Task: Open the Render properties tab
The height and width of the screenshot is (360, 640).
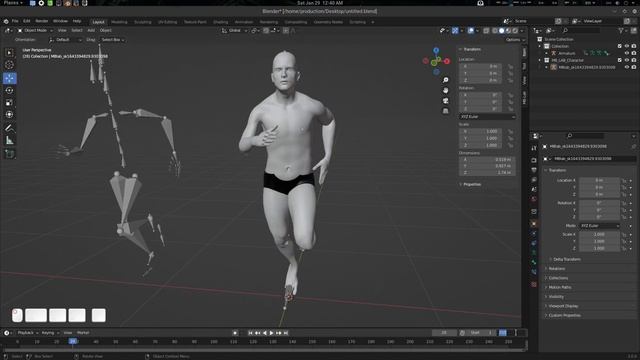Action: [x=534, y=160]
